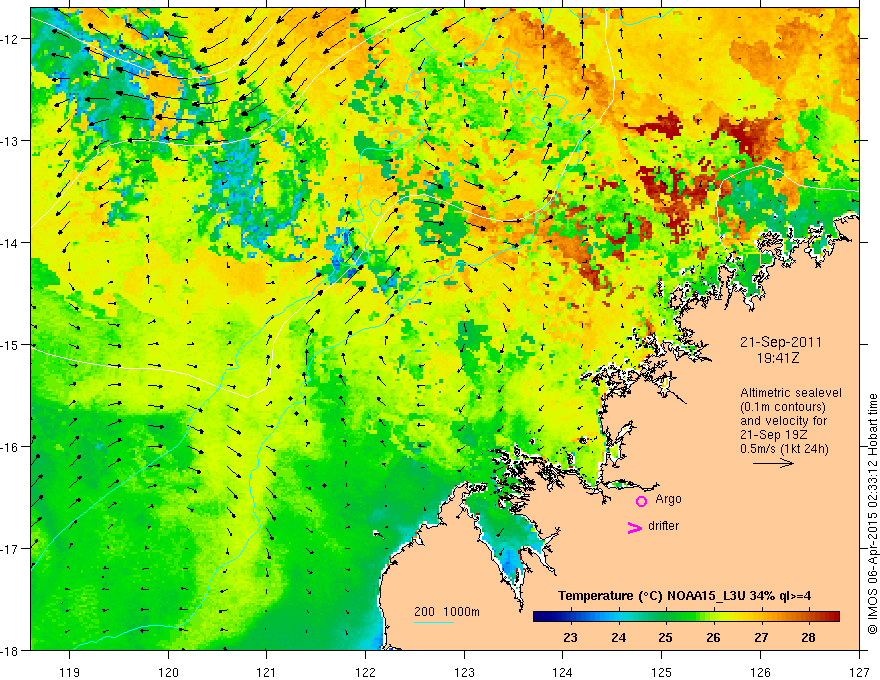Click the 123 longitude axis label
The image size is (880, 680).
coord(464,672)
